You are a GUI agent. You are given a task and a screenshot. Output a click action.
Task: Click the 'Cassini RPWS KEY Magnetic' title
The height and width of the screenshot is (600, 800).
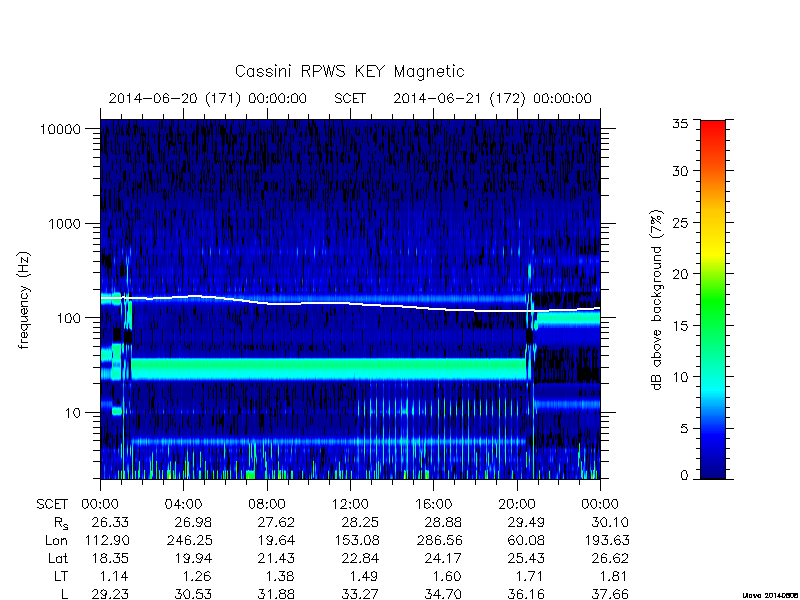[349, 71]
